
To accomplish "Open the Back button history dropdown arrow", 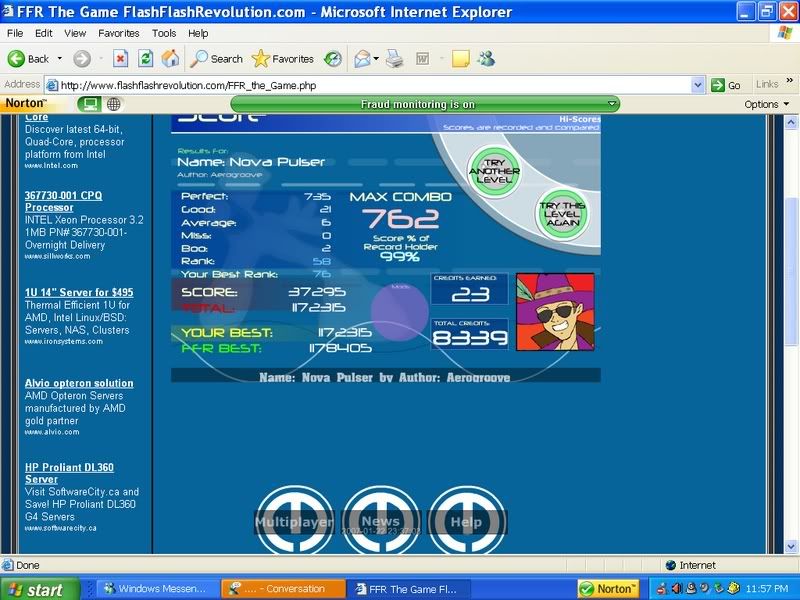I will (x=58, y=59).
